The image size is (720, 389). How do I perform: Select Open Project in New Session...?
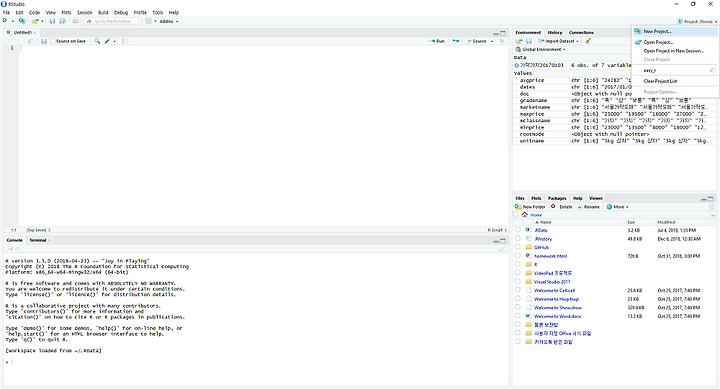point(673,51)
